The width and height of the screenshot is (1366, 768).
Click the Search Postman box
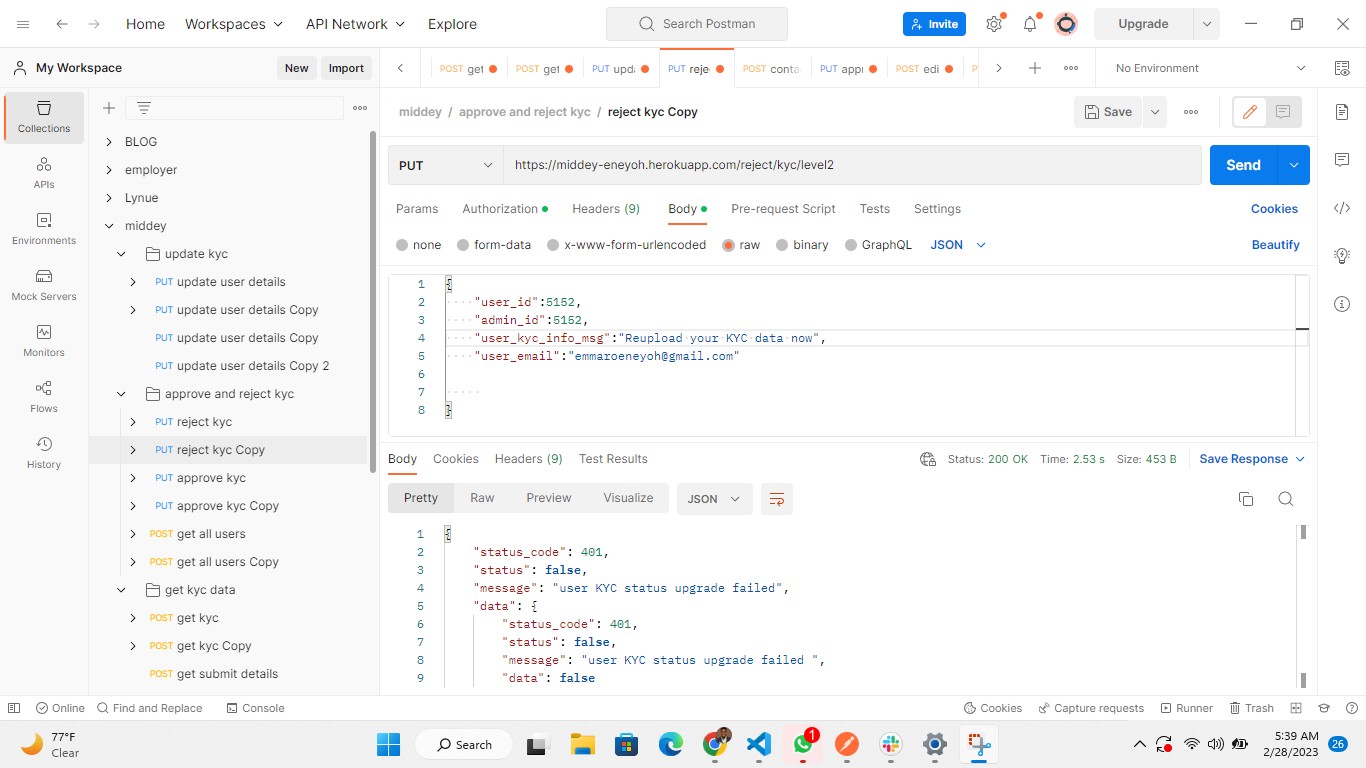(x=697, y=24)
